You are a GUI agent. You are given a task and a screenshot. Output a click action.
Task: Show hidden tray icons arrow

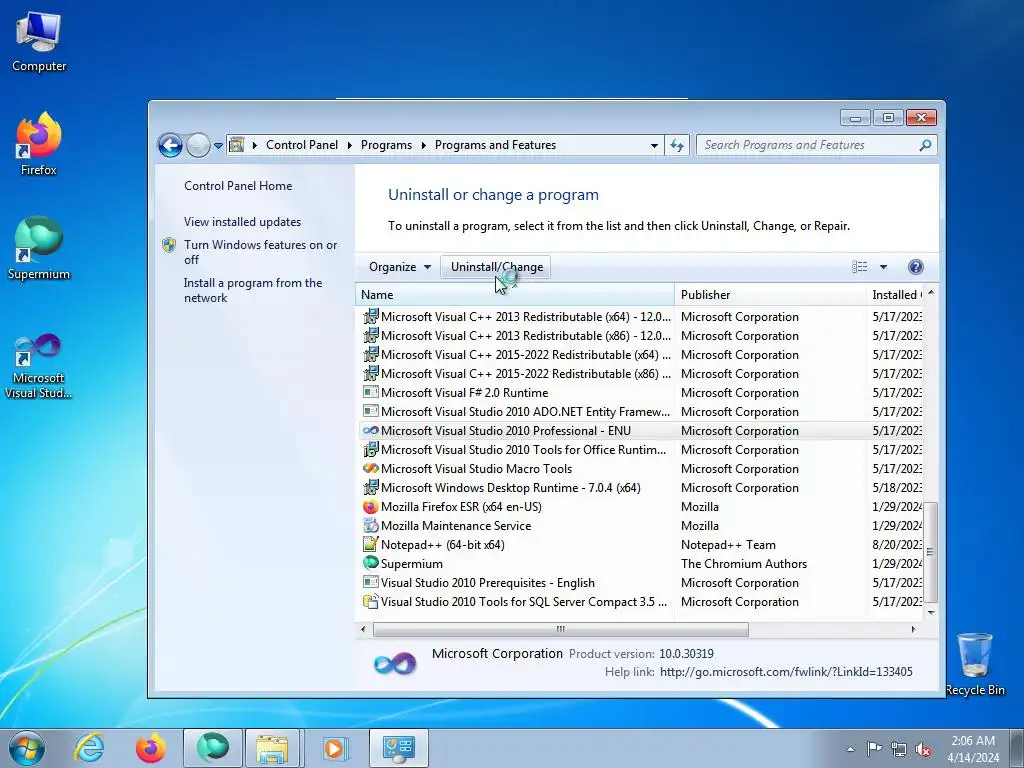click(x=850, y=749)
